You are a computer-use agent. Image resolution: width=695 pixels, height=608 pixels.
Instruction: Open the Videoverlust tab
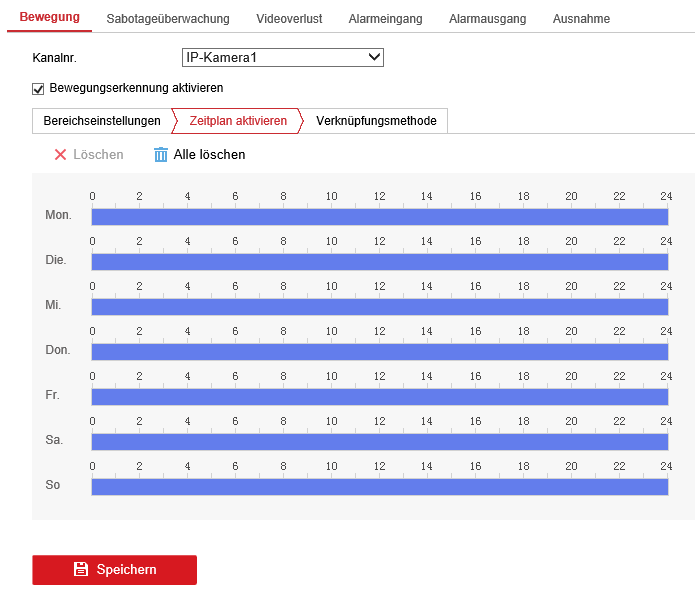tap(288, 19)
